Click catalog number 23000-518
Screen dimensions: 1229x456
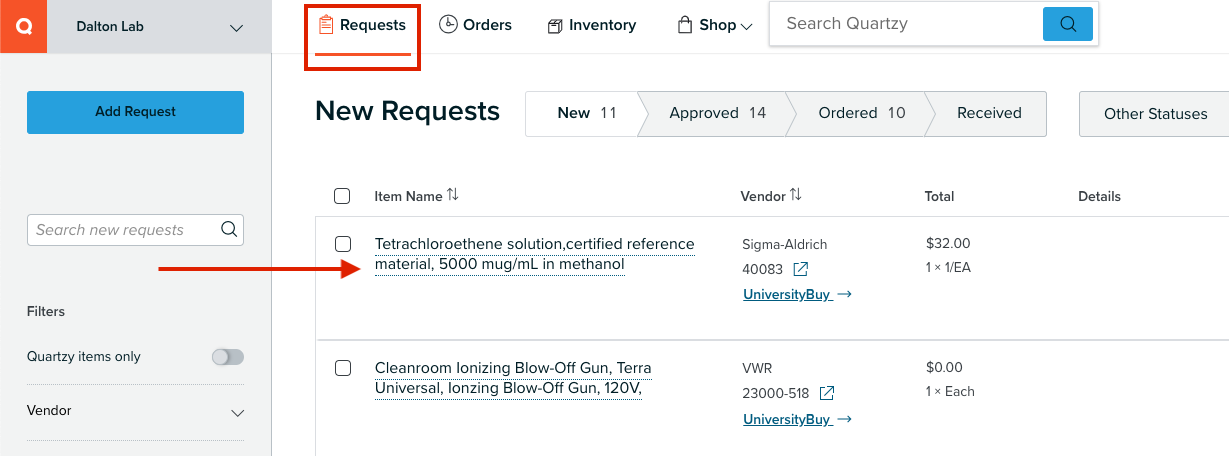[775, 393]
